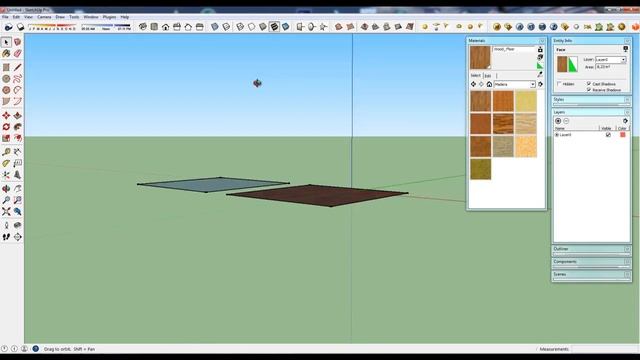This screenshot has width=640, height=360.
Task: Uncheck Receive Shadows option
Action: [589, 89]
